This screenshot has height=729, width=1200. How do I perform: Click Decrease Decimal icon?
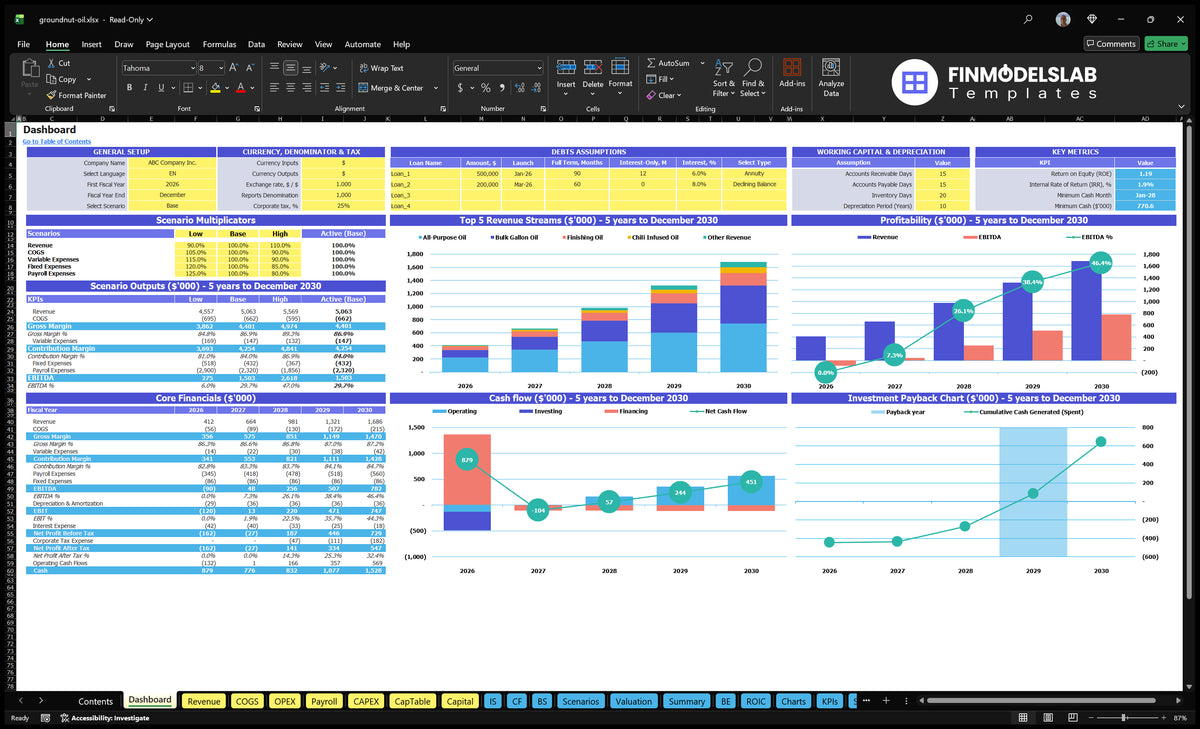pos(537,88)
